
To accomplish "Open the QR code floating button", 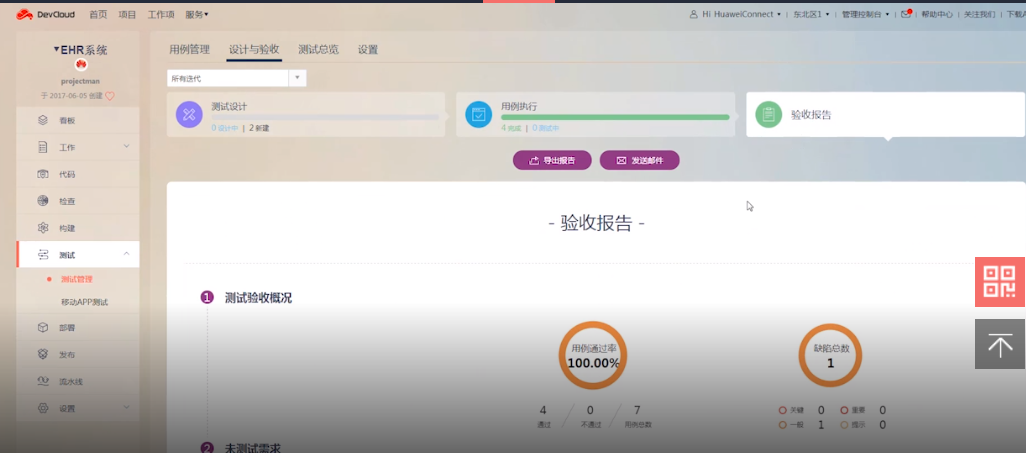I will click(x=1000, y=282).
